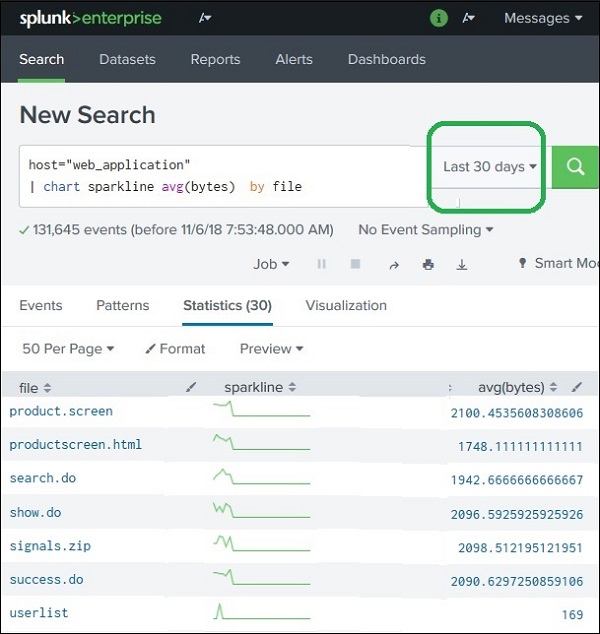Edit the avg(bytes) column with pencil icon
The image size is (600, 634).
pyautogui.click(x=577, y=387)
